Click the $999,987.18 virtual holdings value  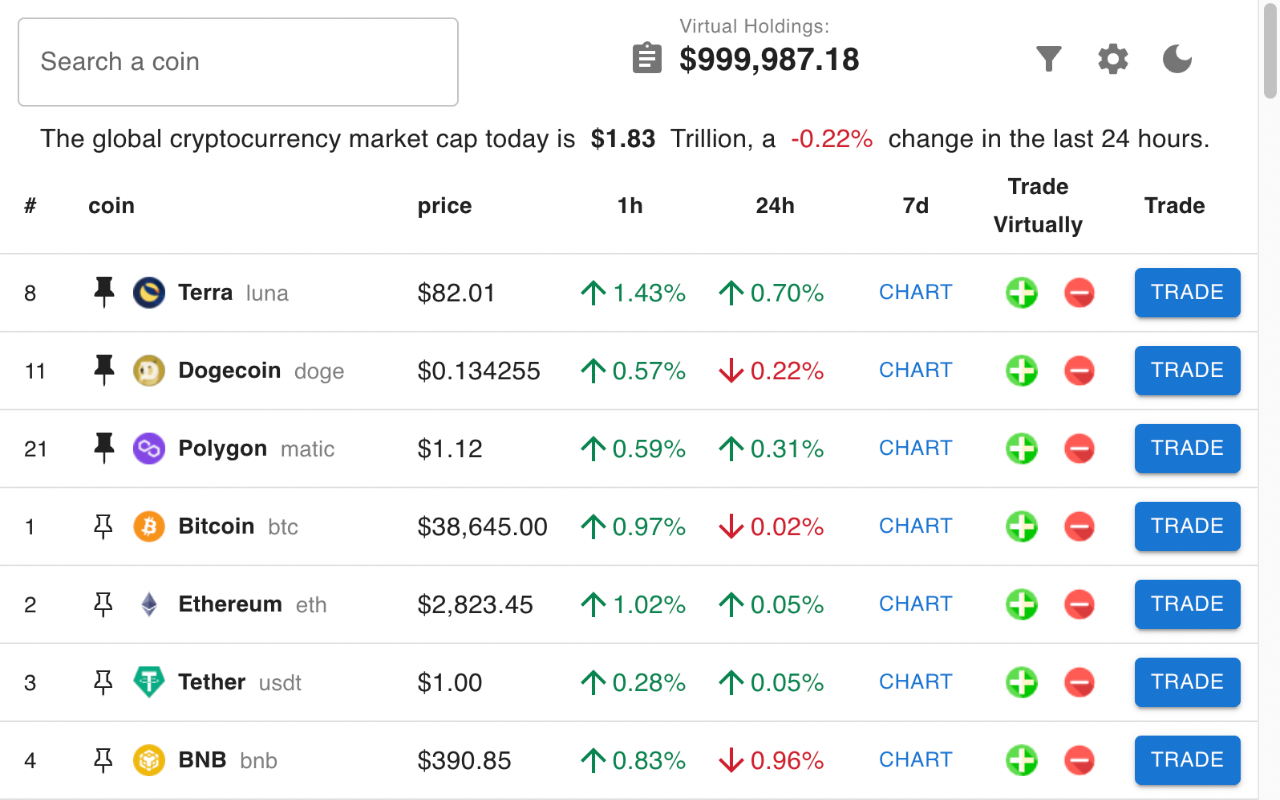pos(769,60)
